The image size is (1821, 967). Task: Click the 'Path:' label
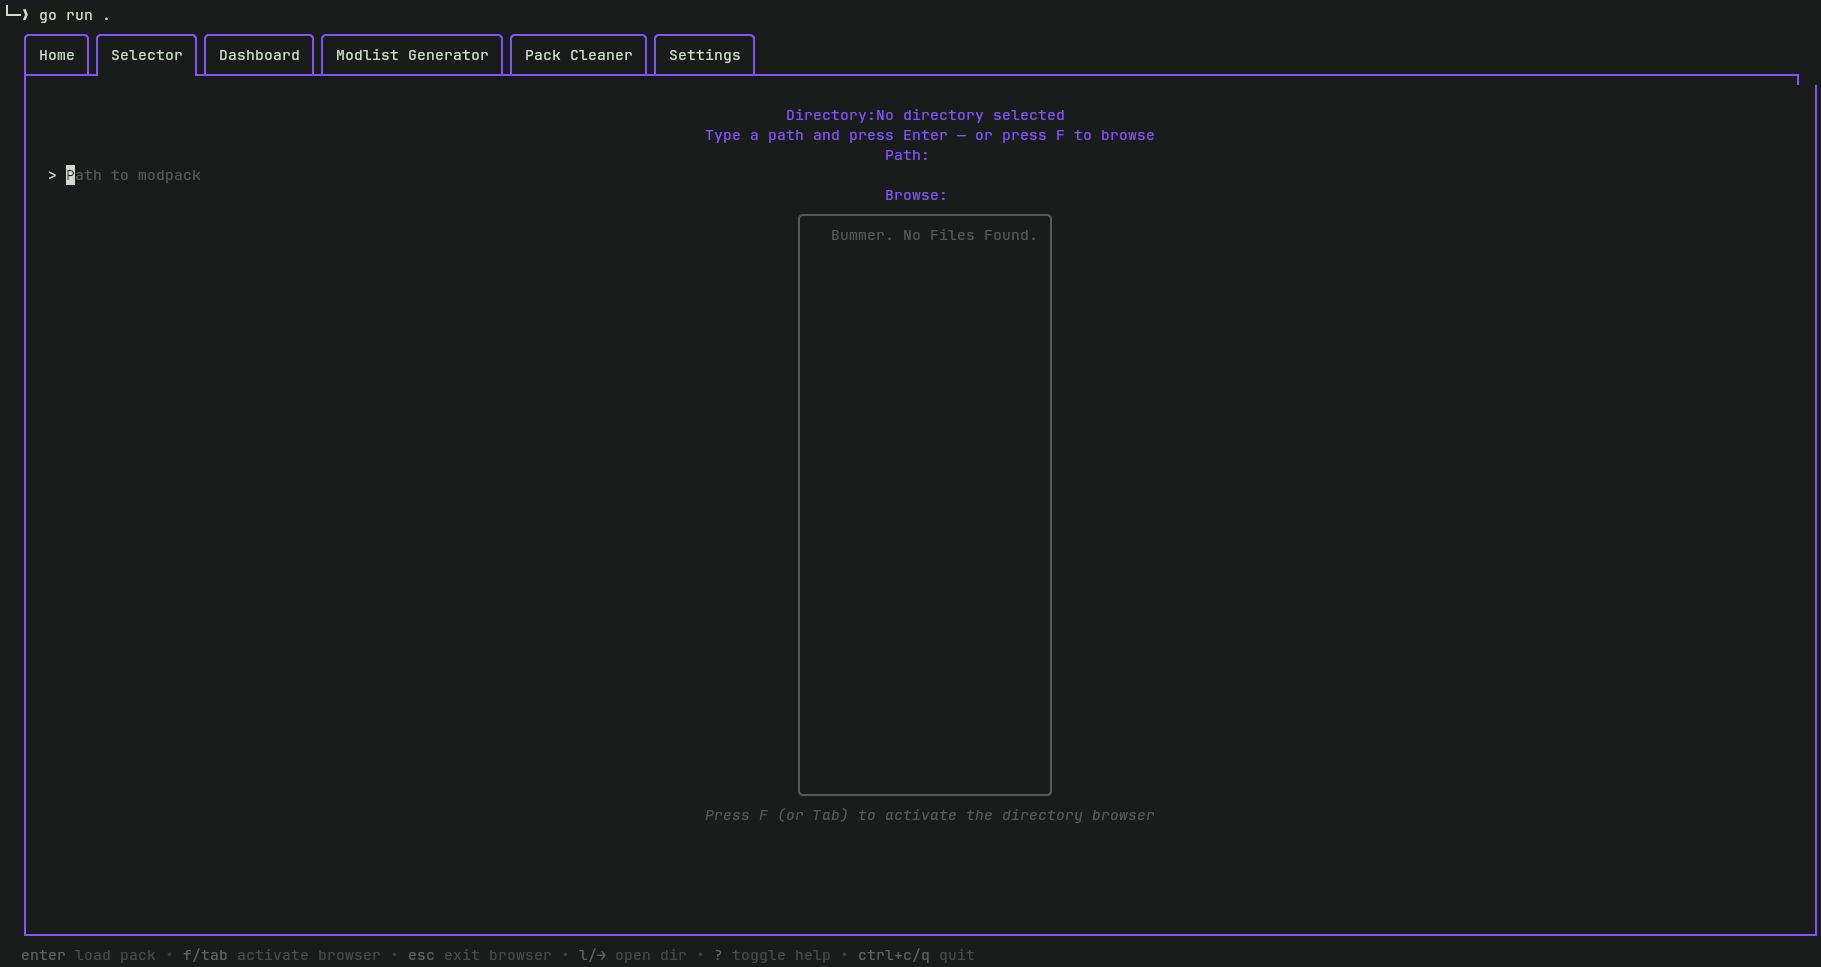(907, 155)
